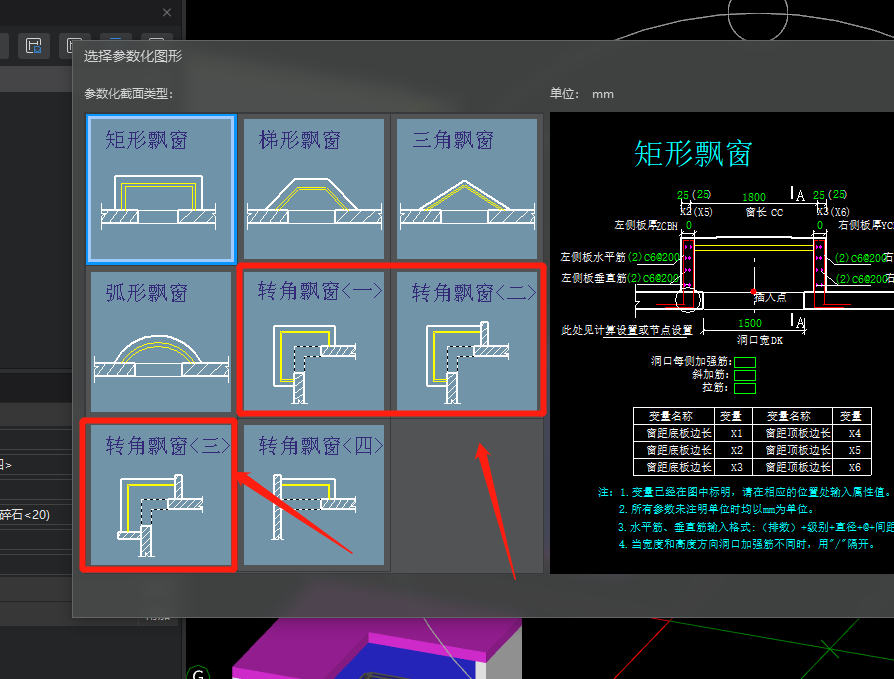Edit the 左侧板垂直筋 value (2)C6@200
Screen dimensions: 894x679
click(x=654, y=278)
